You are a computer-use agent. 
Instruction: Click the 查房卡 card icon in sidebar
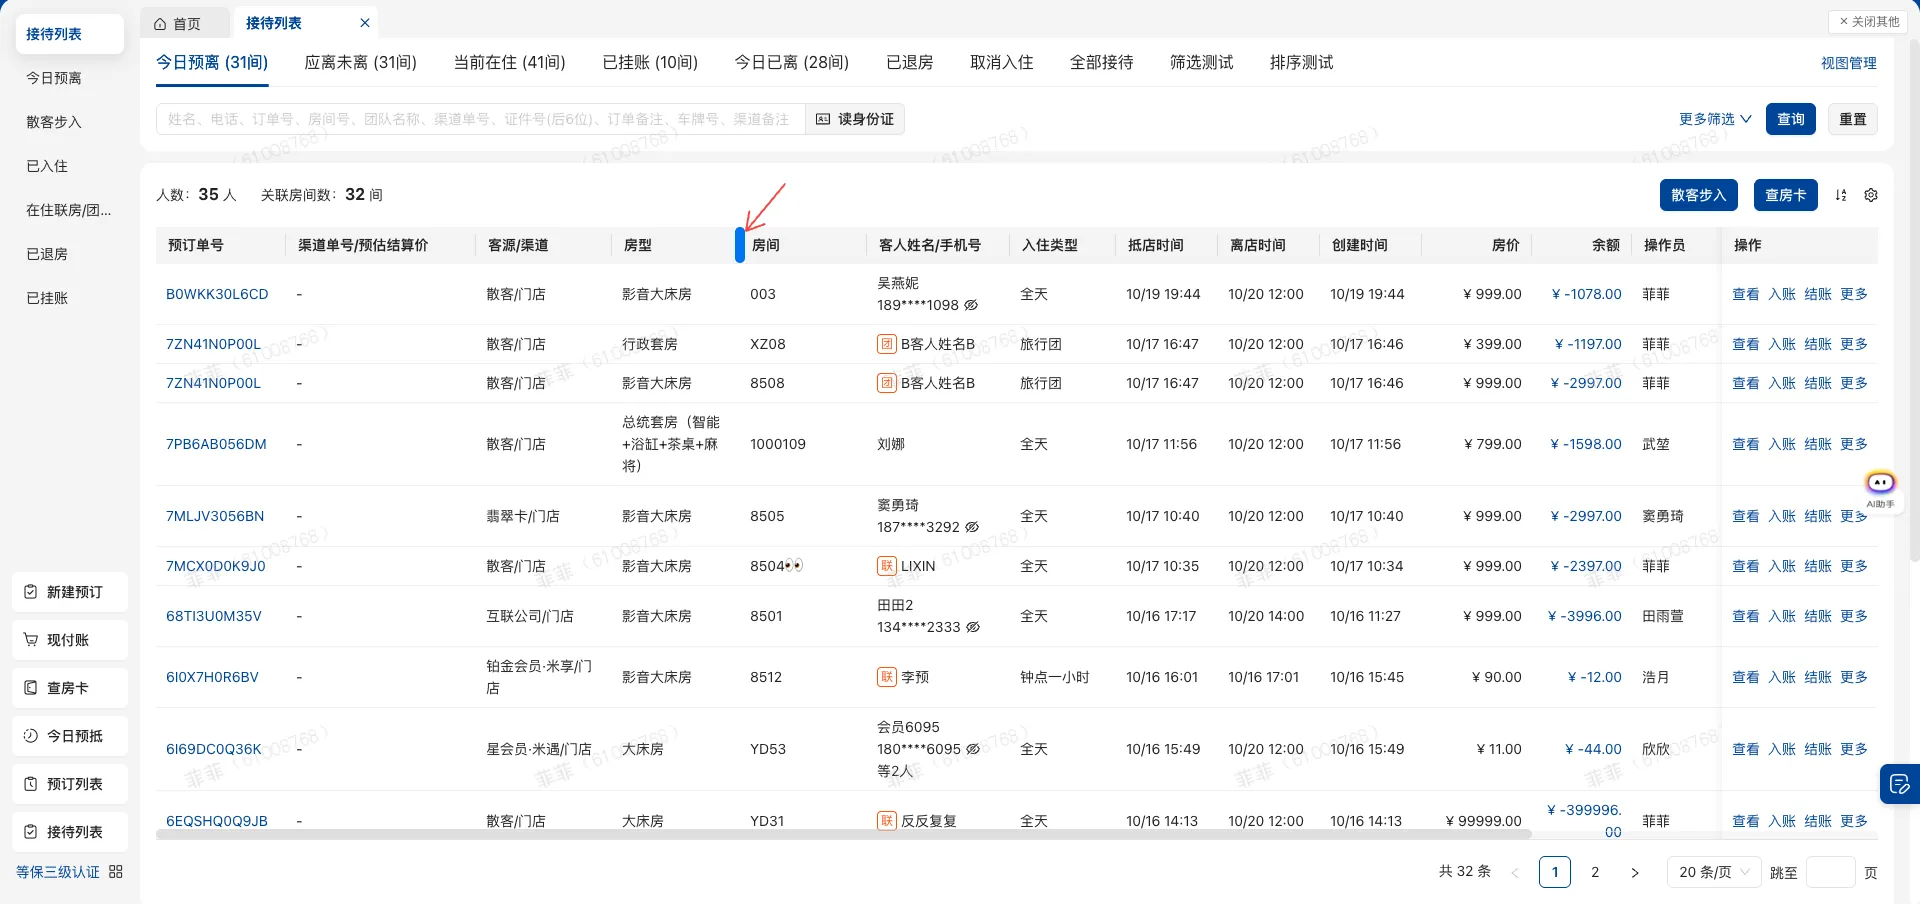31,687
